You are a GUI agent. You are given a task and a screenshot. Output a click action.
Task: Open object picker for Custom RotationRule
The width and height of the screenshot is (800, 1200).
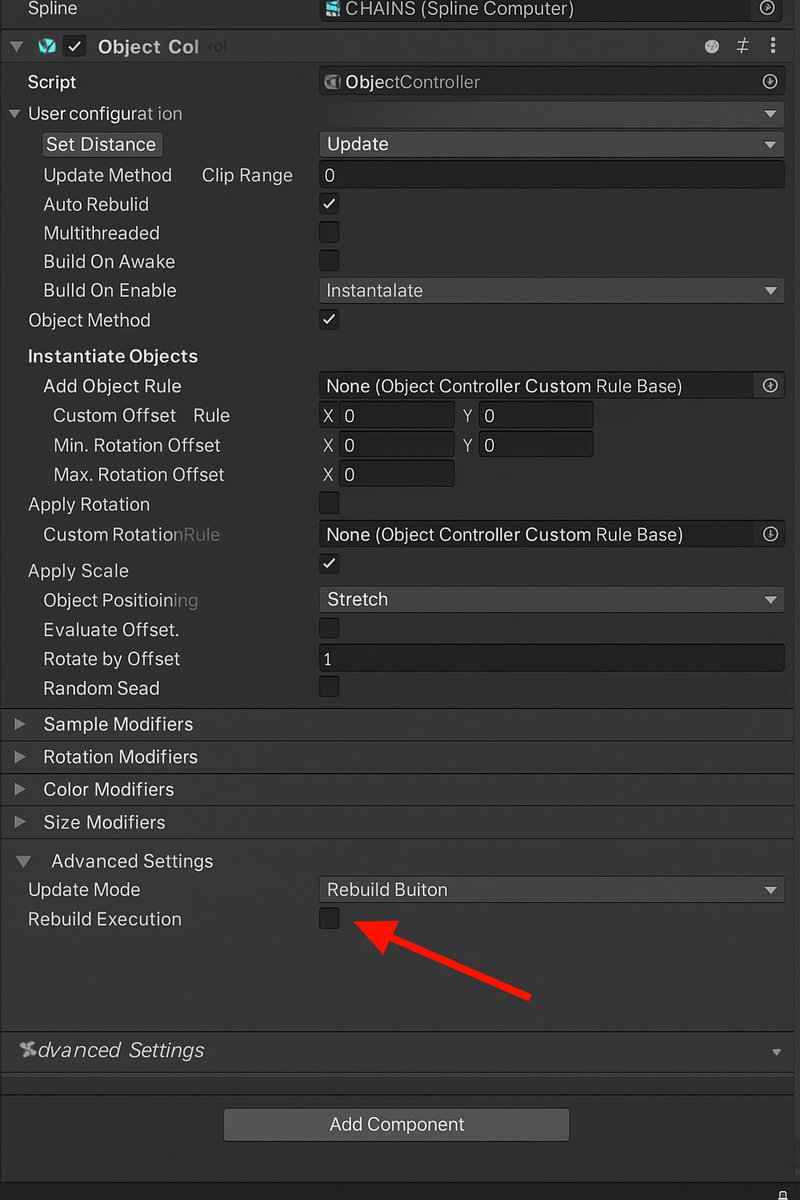(x=770, y=534)
